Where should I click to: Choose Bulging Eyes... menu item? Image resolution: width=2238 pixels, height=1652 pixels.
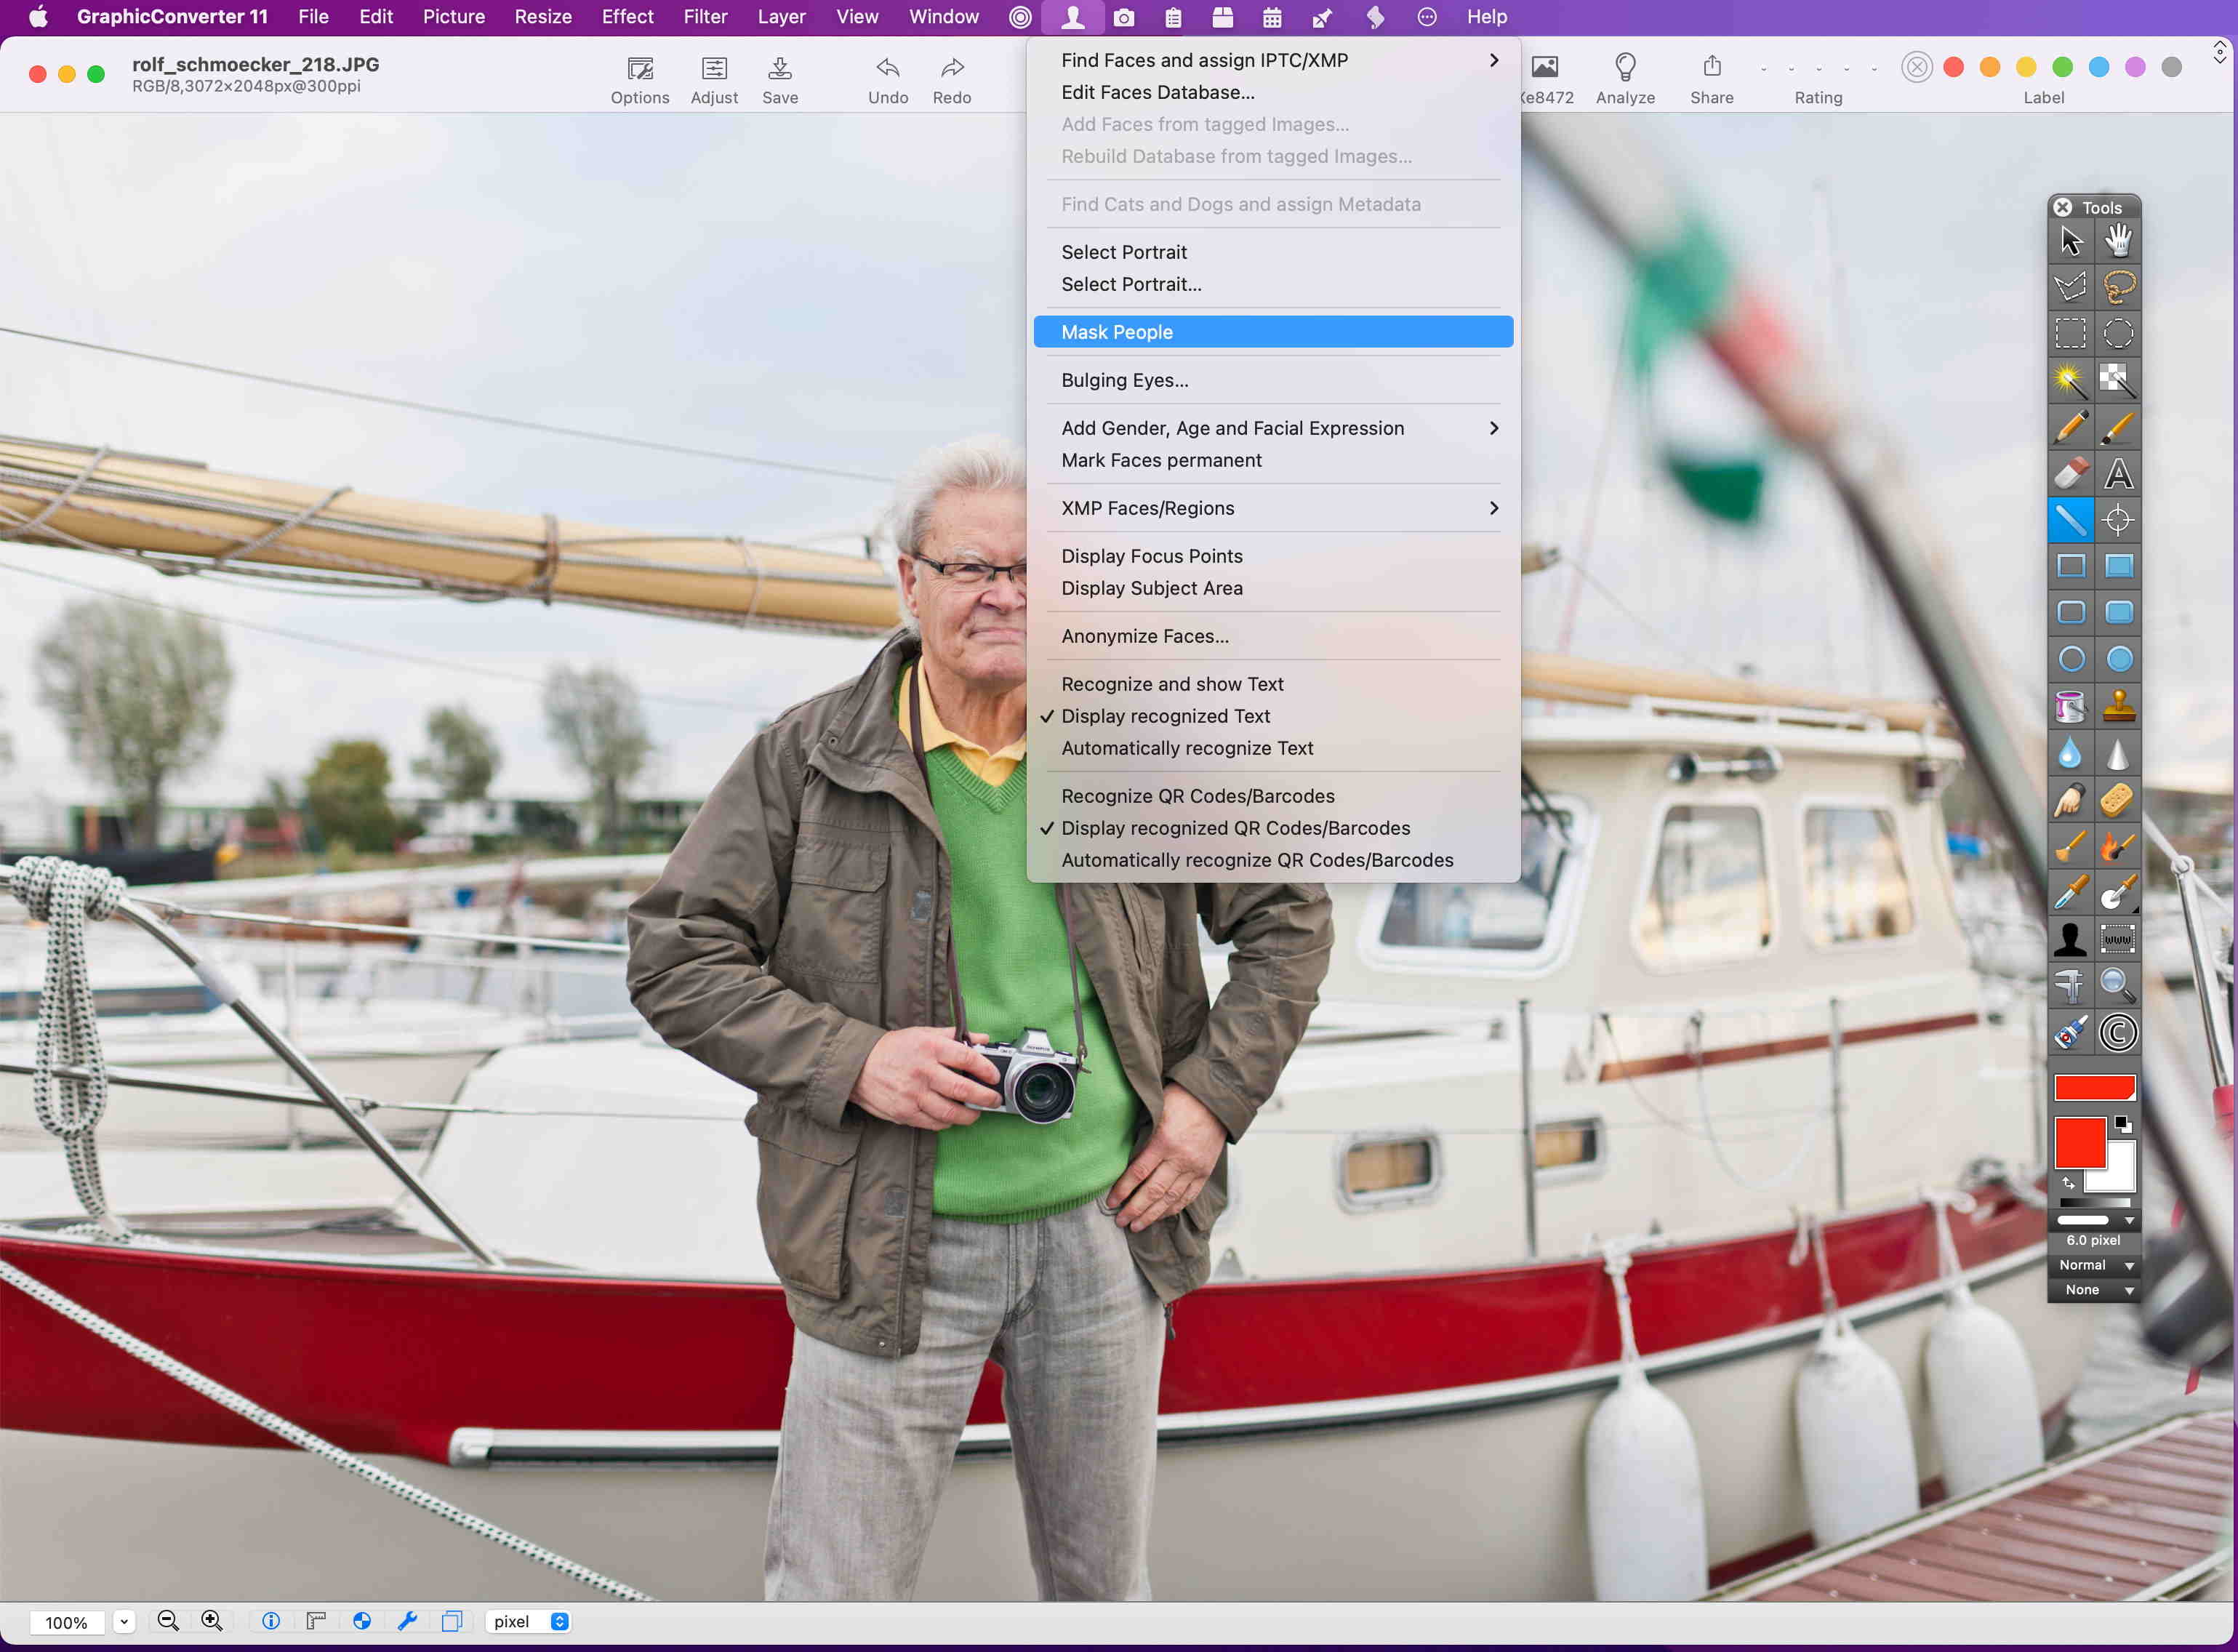tap(1273, 380)
